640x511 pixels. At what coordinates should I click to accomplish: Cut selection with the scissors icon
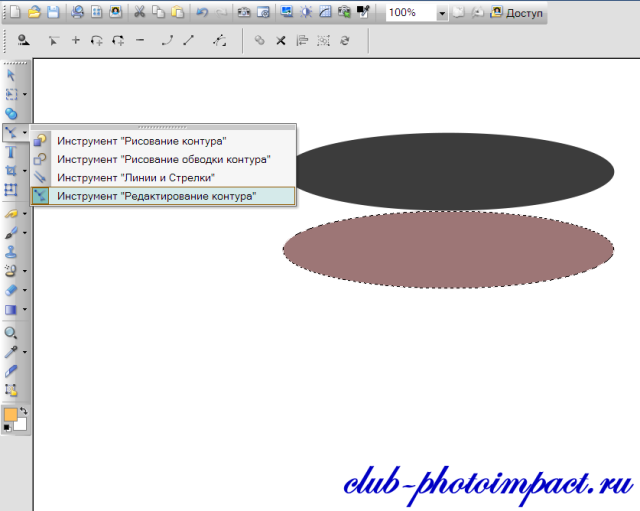(140, 12)
